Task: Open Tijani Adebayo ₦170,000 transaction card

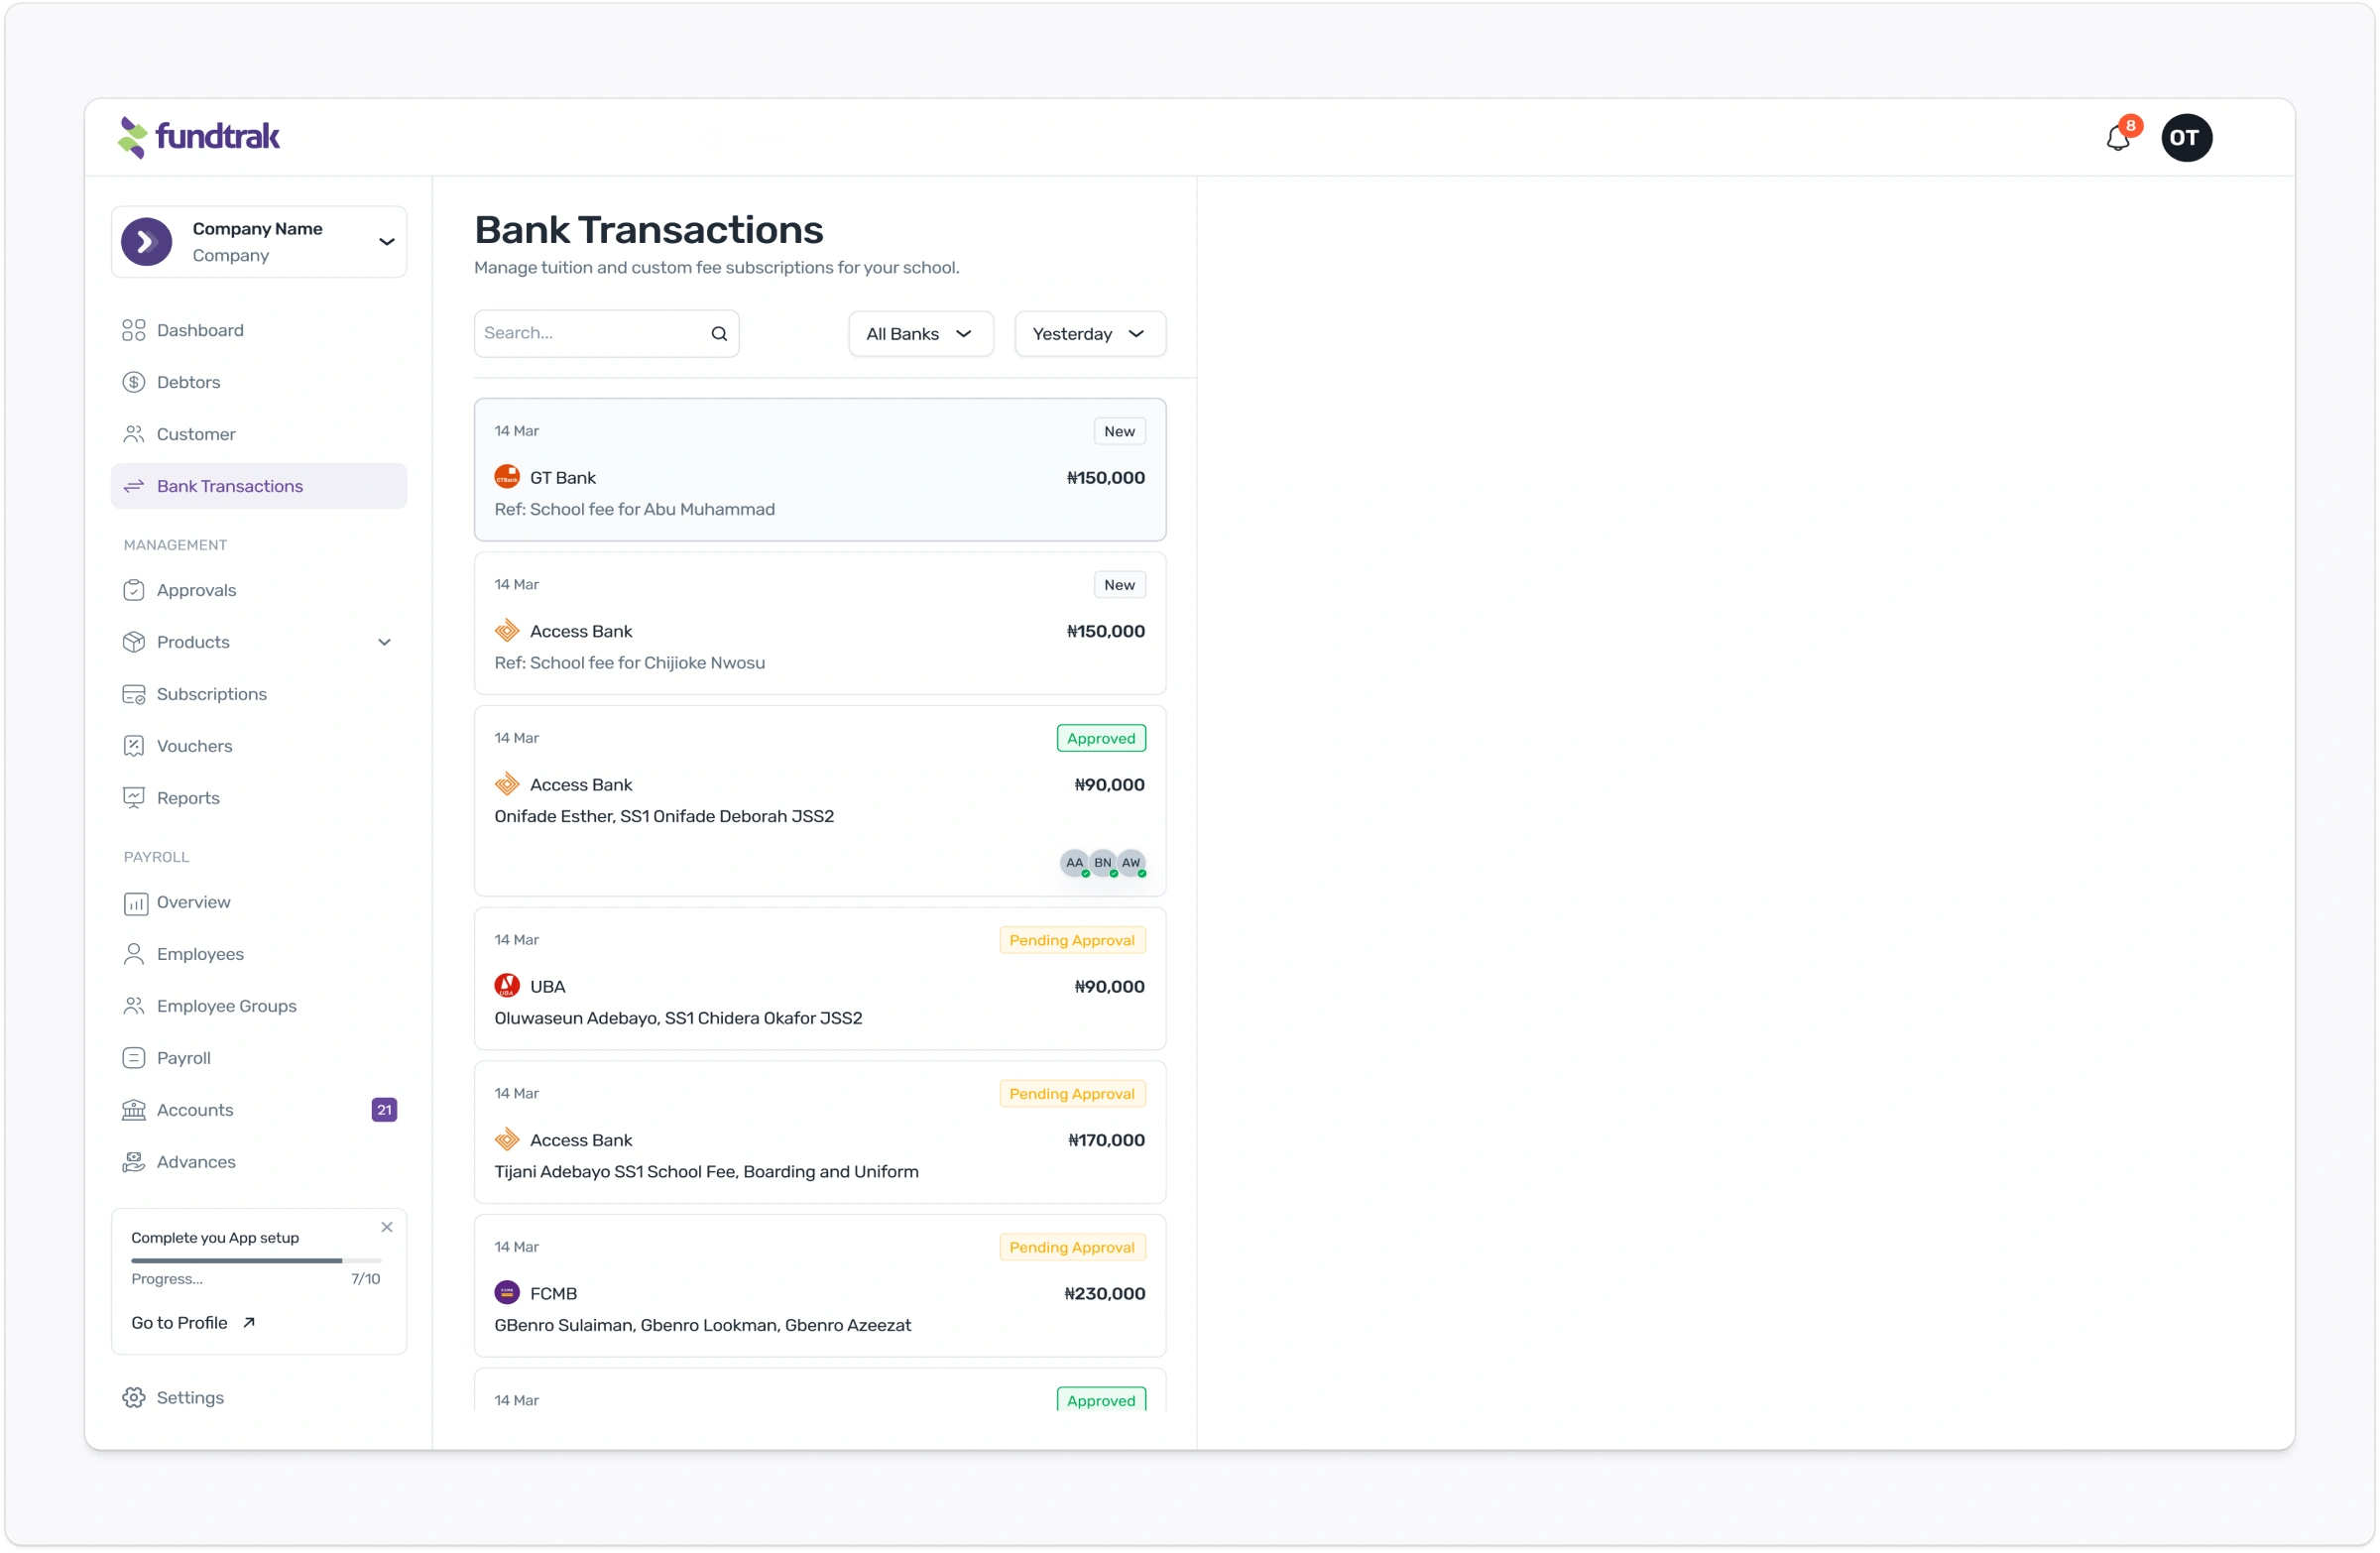Action: click(820, 1133)
